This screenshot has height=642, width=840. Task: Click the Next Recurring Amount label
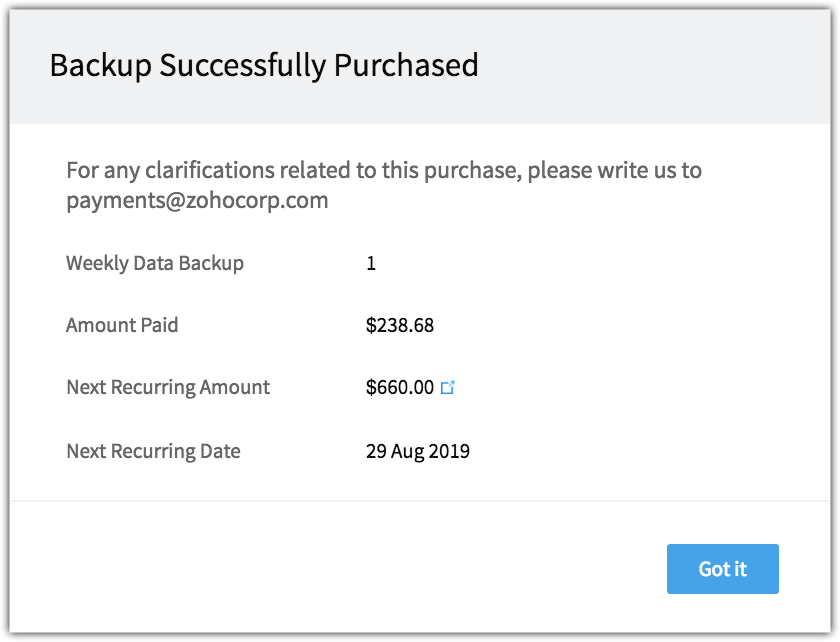[168, 387]
